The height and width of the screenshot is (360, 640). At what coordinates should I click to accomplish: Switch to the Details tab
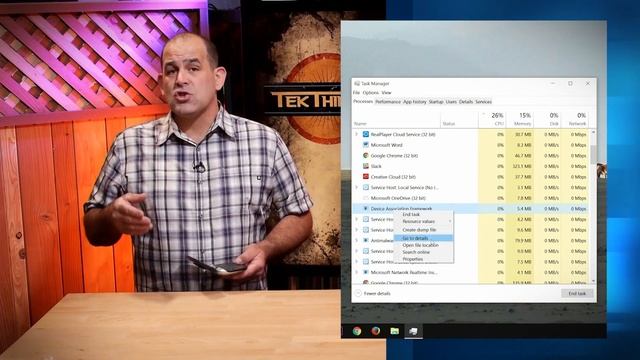466,102
